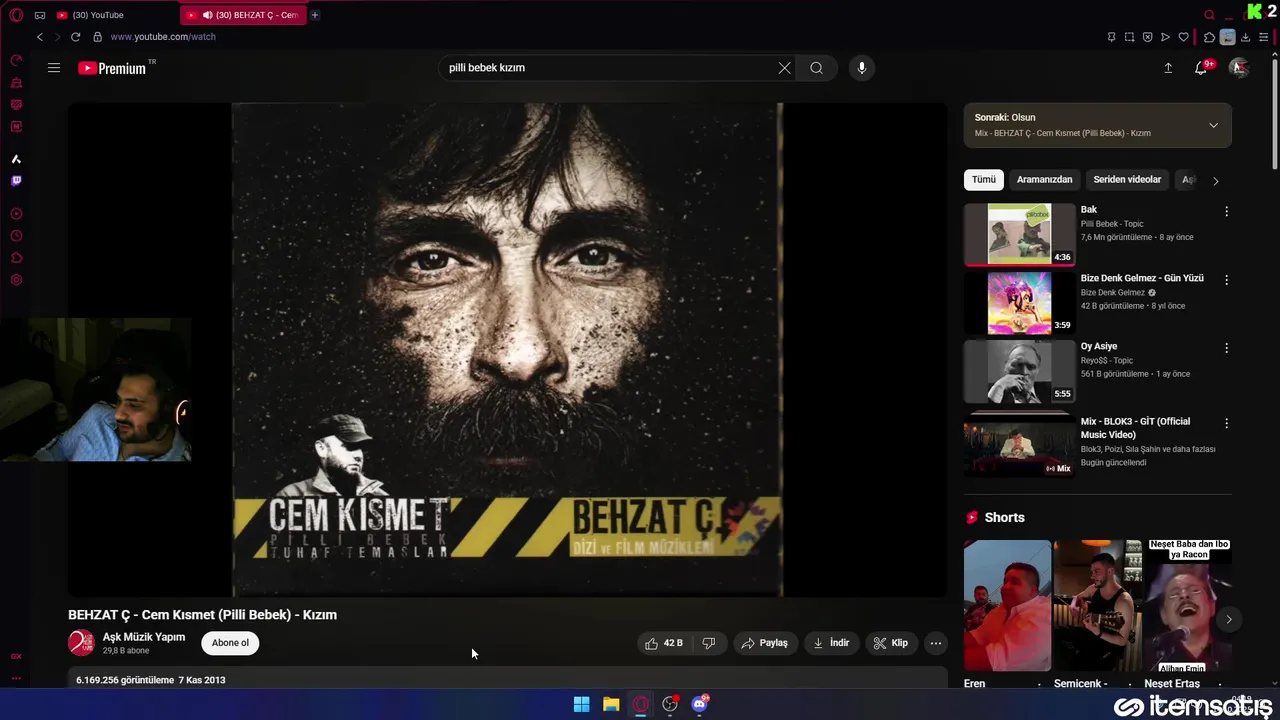Open the YouTube guide hamburger menu
Viewport: 1280px width, 720px height.
pyautogui.click(x=54, y=68)
